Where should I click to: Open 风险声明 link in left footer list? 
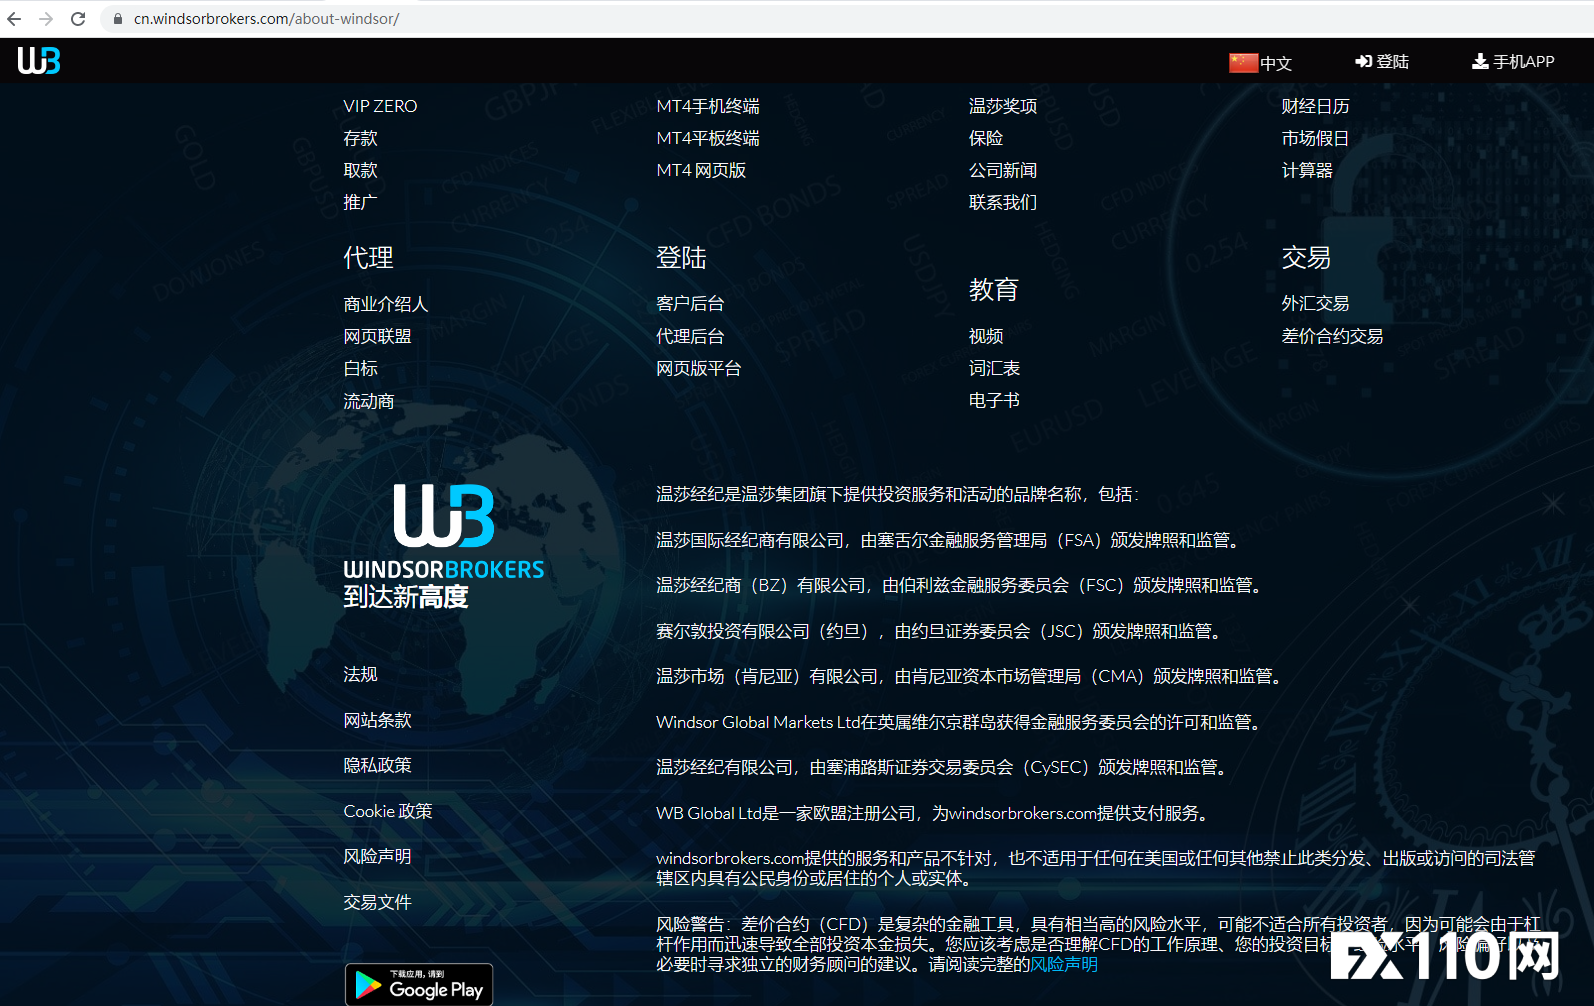point(378,856)
